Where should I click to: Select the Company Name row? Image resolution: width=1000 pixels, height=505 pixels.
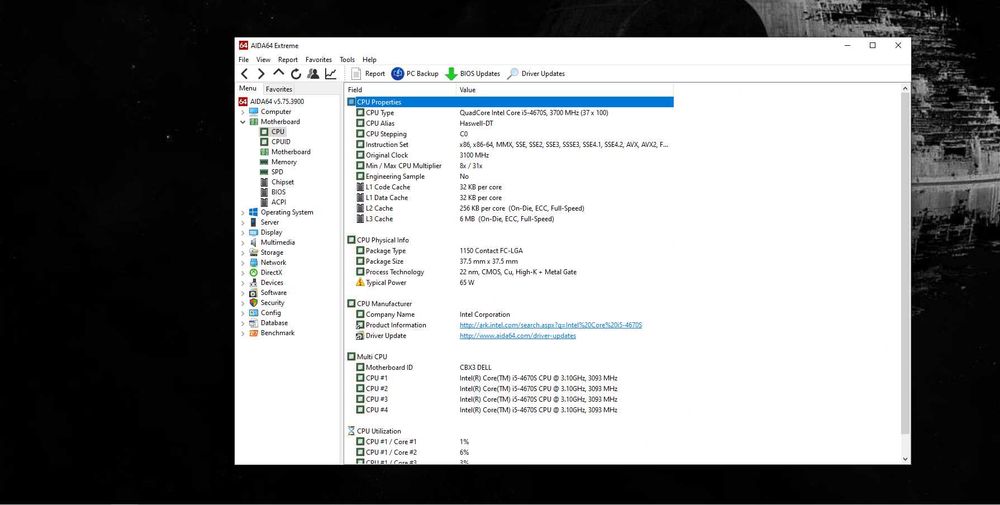[x=510, y=314]
